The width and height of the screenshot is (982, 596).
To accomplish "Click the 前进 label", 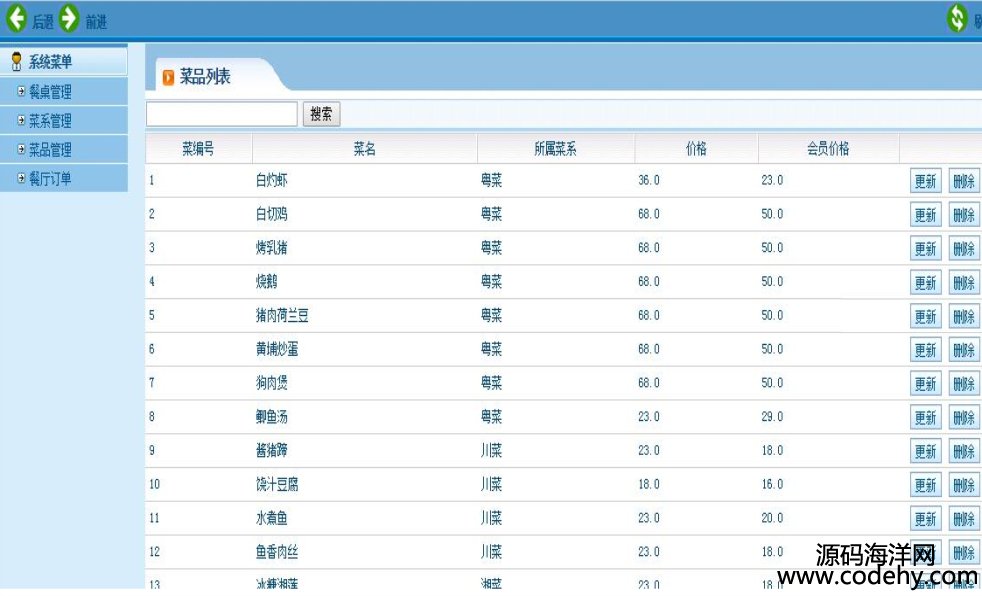I will click(96, 23).
